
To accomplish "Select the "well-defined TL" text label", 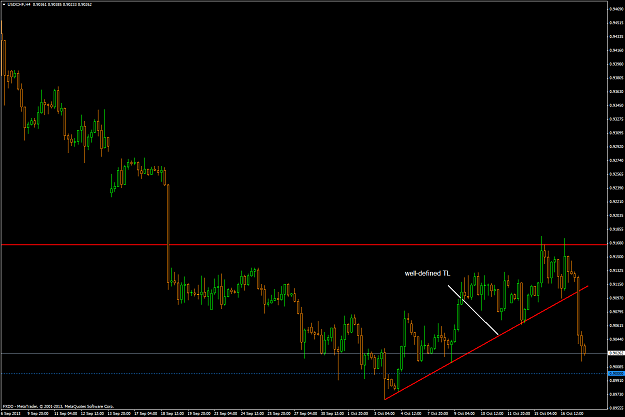I will (x=427, y=273).
